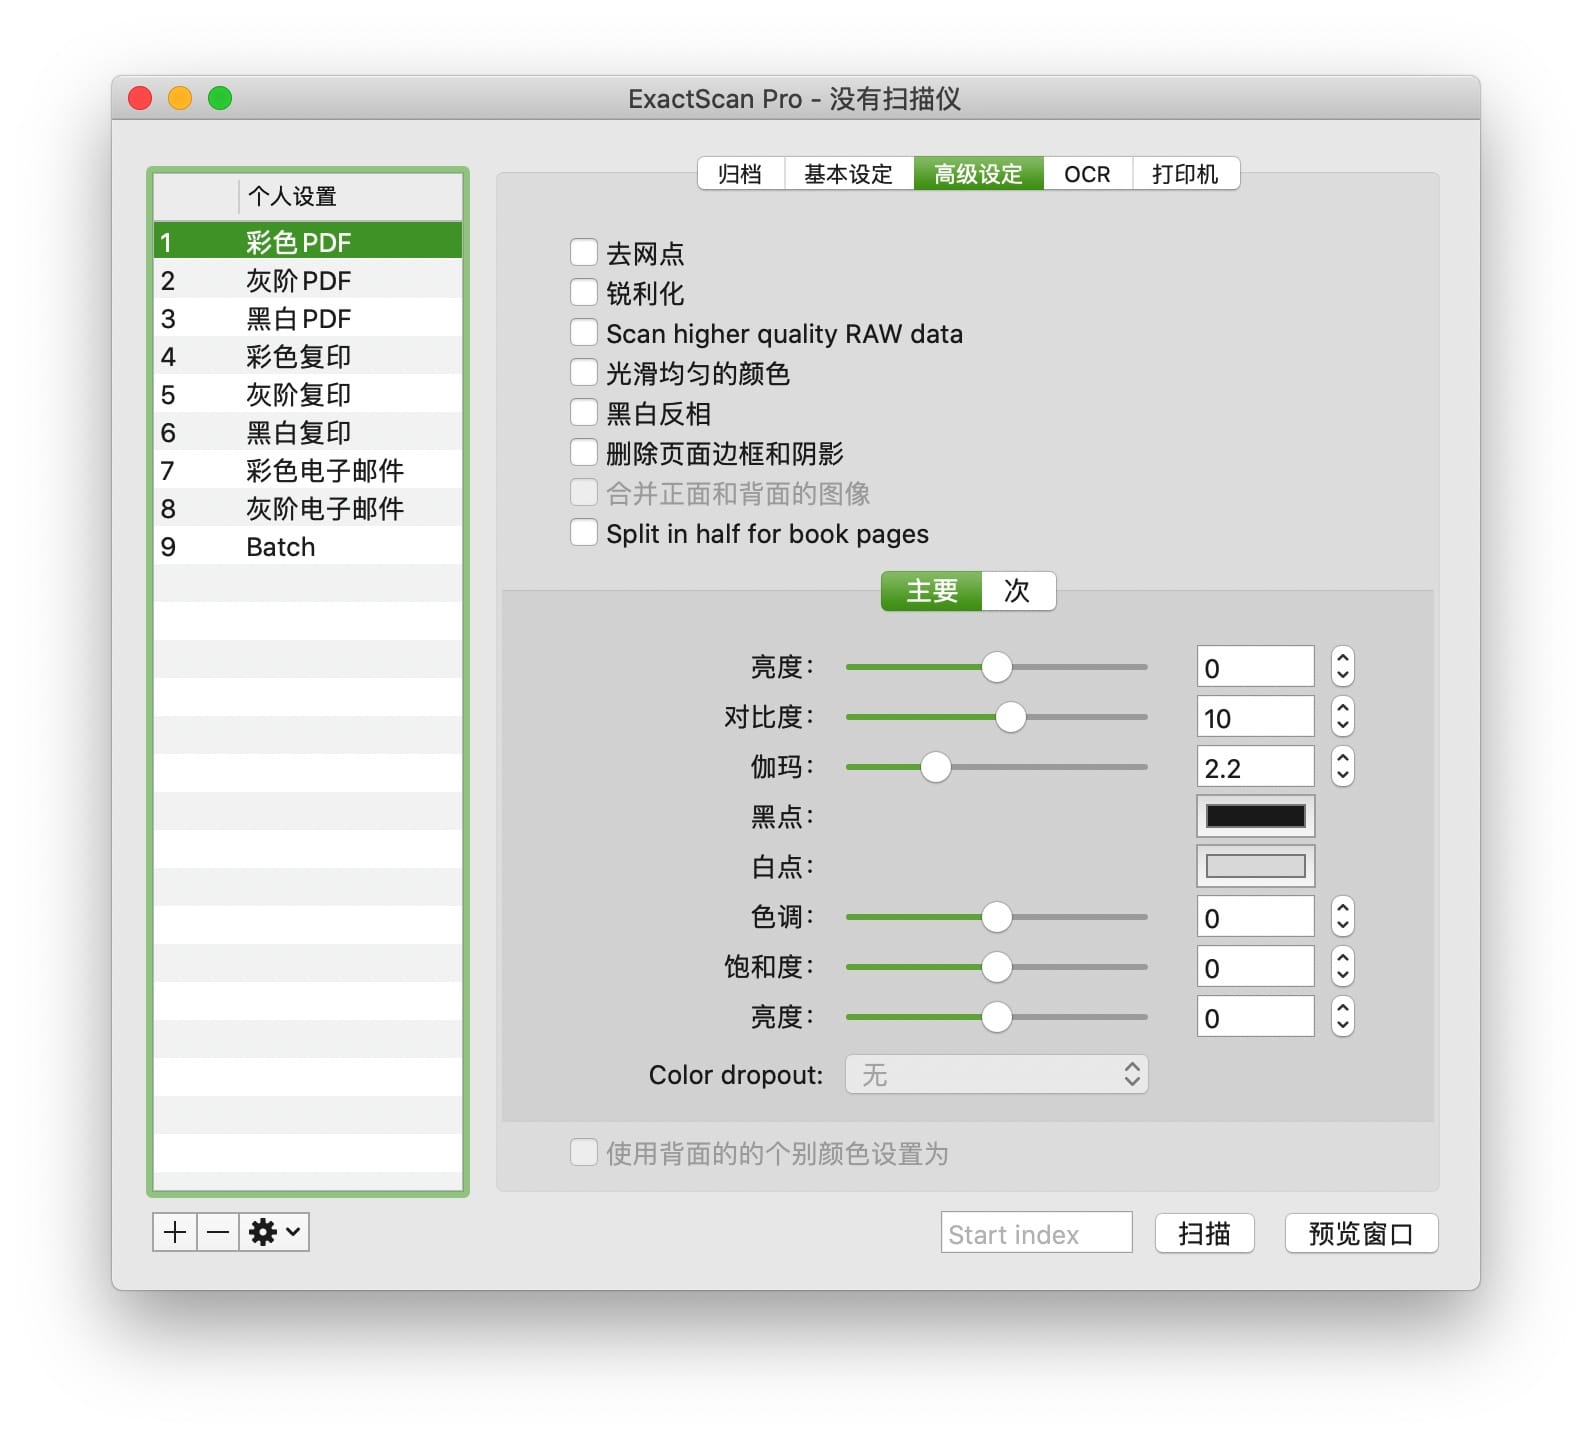Switch to the OCR tab
The height and width of the screenshot is (1438, 1592).
1087,174
